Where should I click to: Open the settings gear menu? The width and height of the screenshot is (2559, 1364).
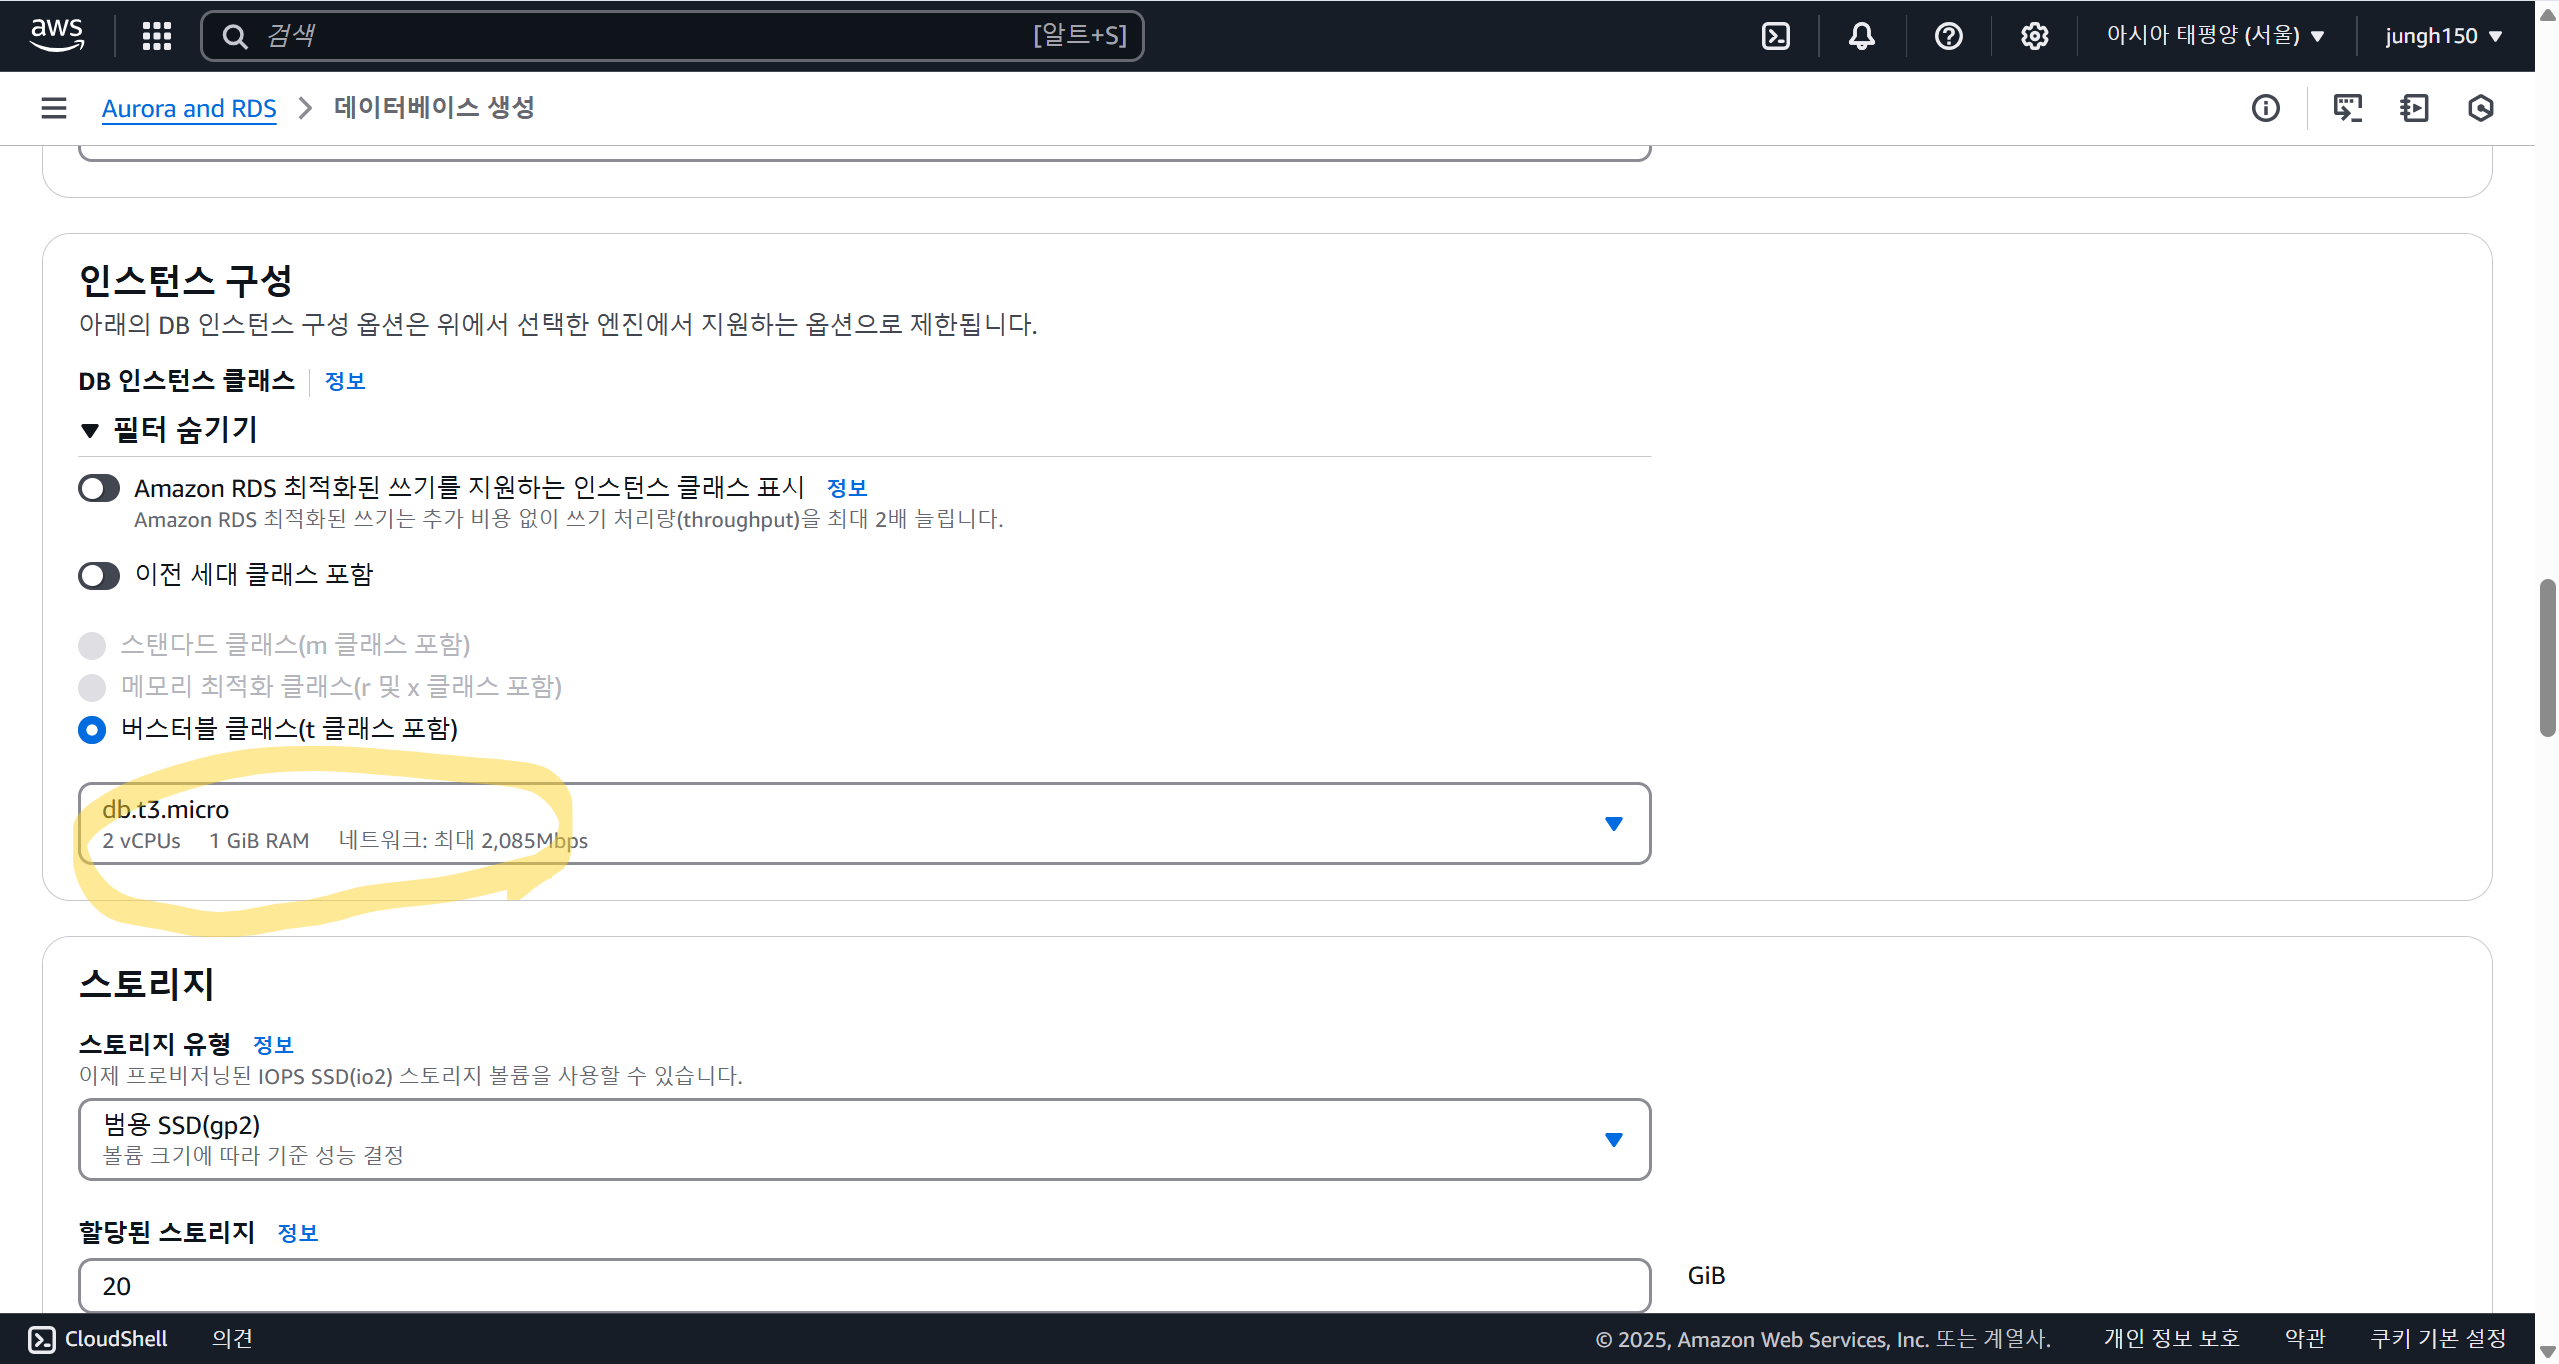tap(2034, 36)
